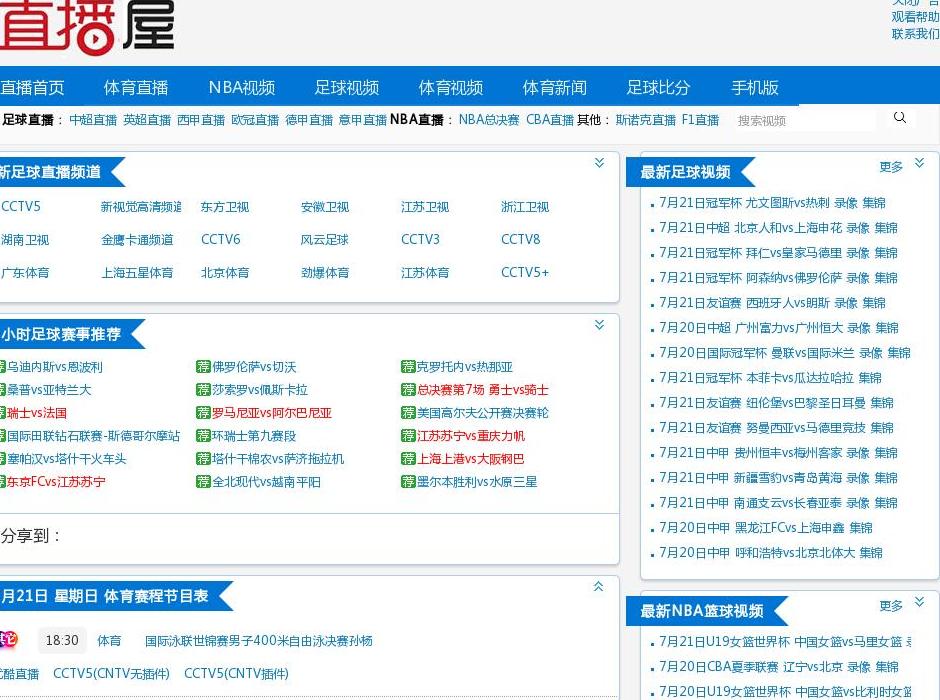Open 体育新闻 nav tab

coord(555,88)
